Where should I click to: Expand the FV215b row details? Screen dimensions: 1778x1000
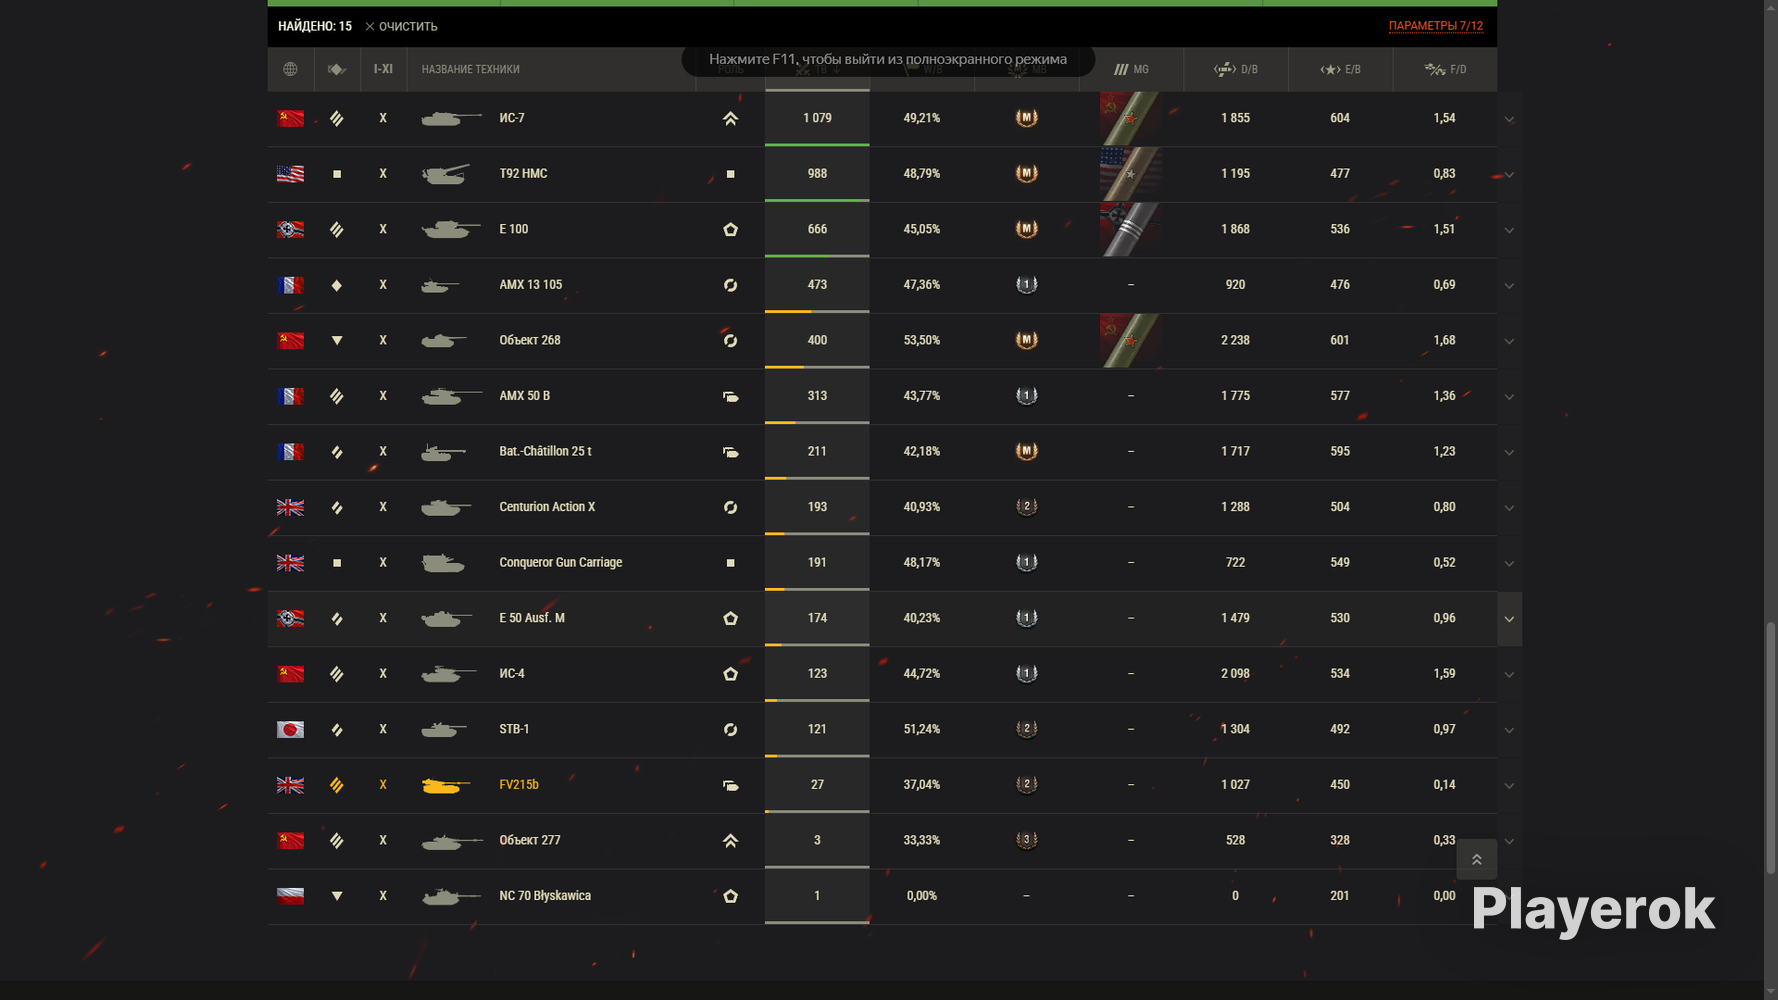tap(1509, 786)
